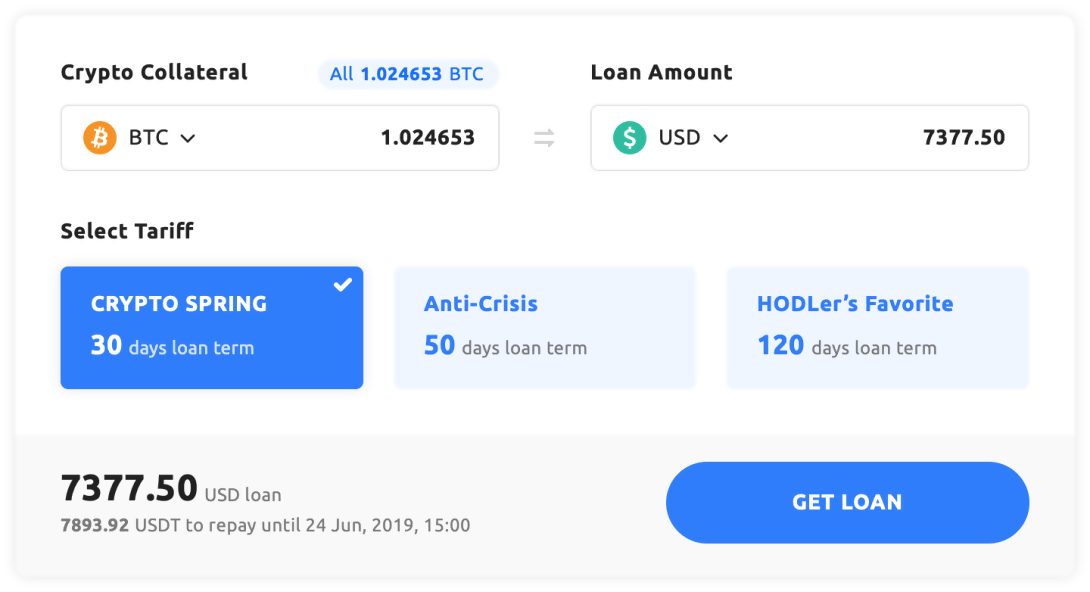Expand the chevron next to USD

720,139
